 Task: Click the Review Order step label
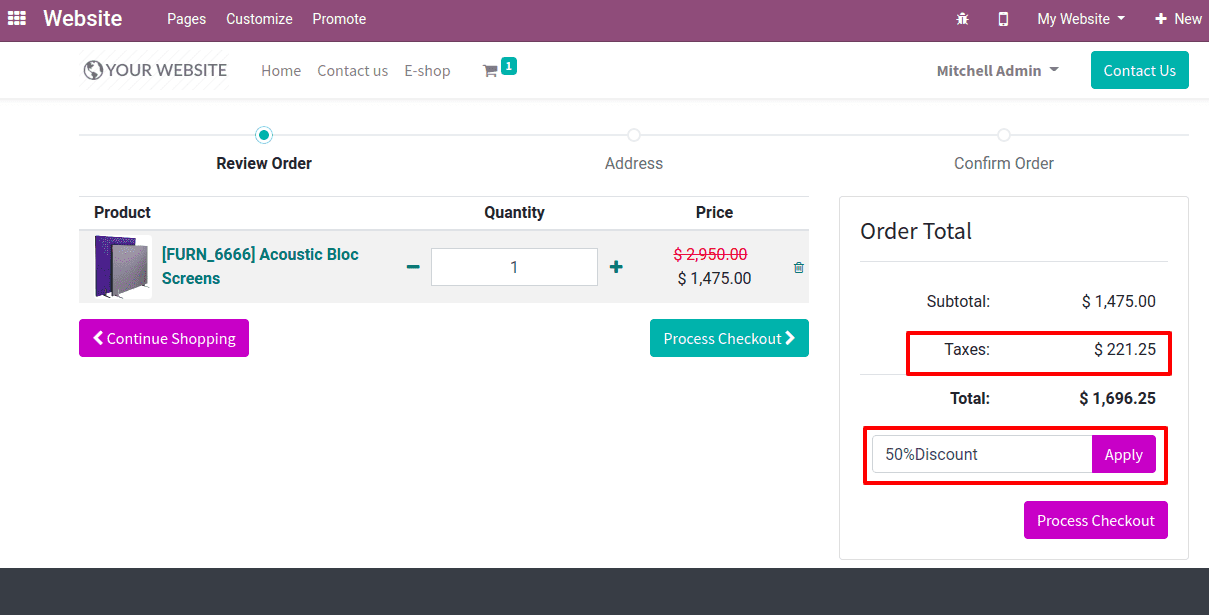click(x=264, y=163)
